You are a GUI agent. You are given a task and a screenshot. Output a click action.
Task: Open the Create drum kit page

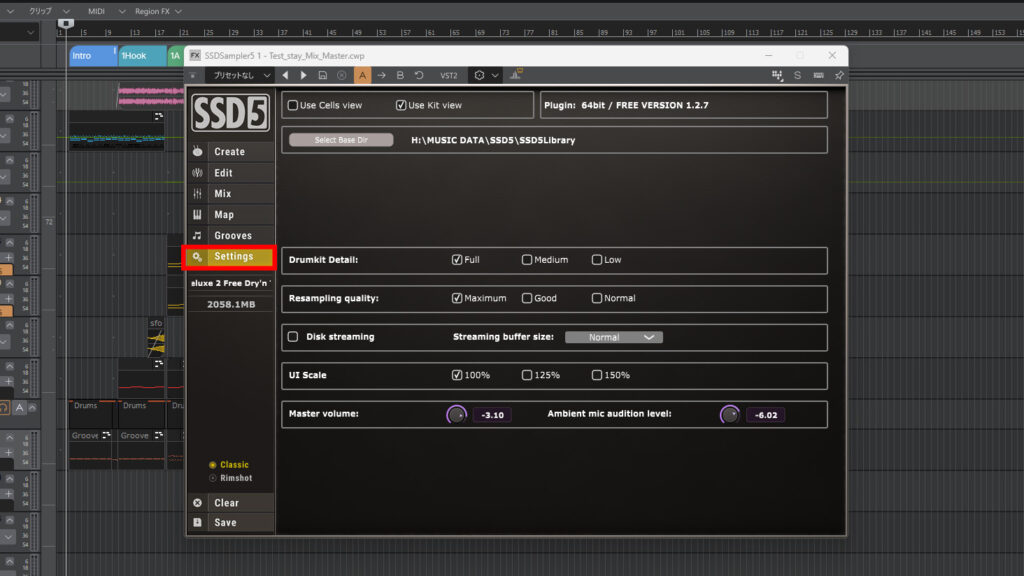pyautogui.click(x=229, y=152)
